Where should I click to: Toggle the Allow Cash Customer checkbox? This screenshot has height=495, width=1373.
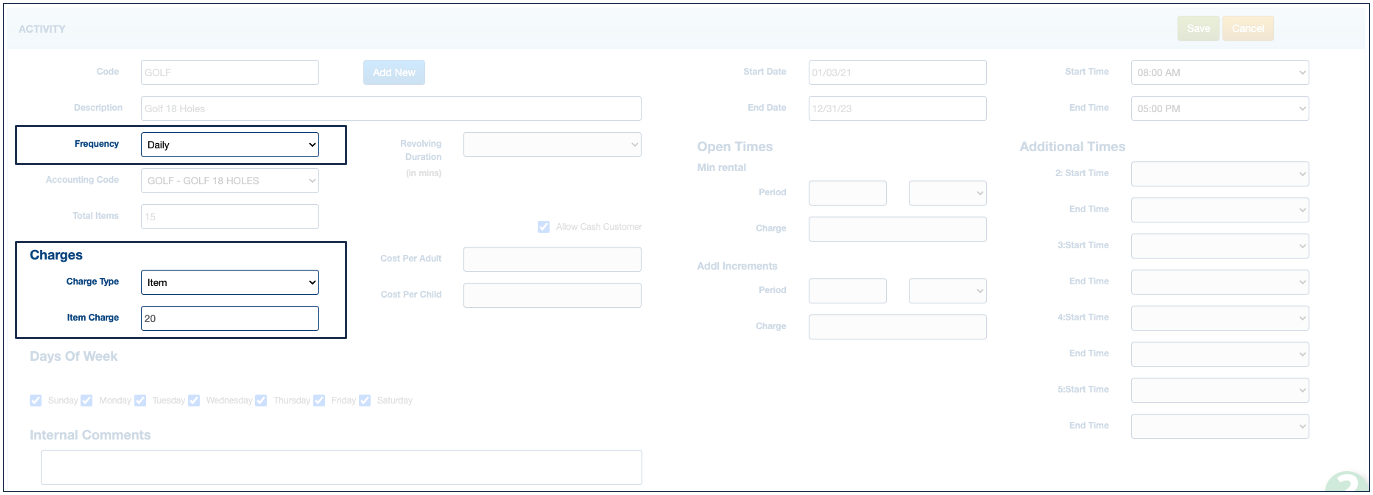(x=544, y=227)
